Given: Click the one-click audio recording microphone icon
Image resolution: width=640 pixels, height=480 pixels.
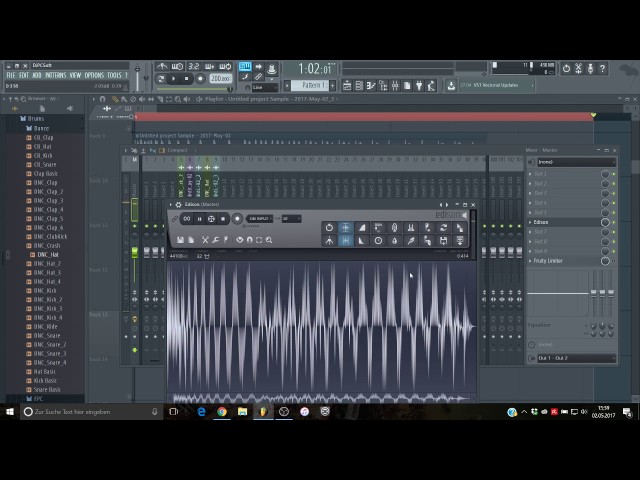Looking at the screenshot, I should click(590, 68).
